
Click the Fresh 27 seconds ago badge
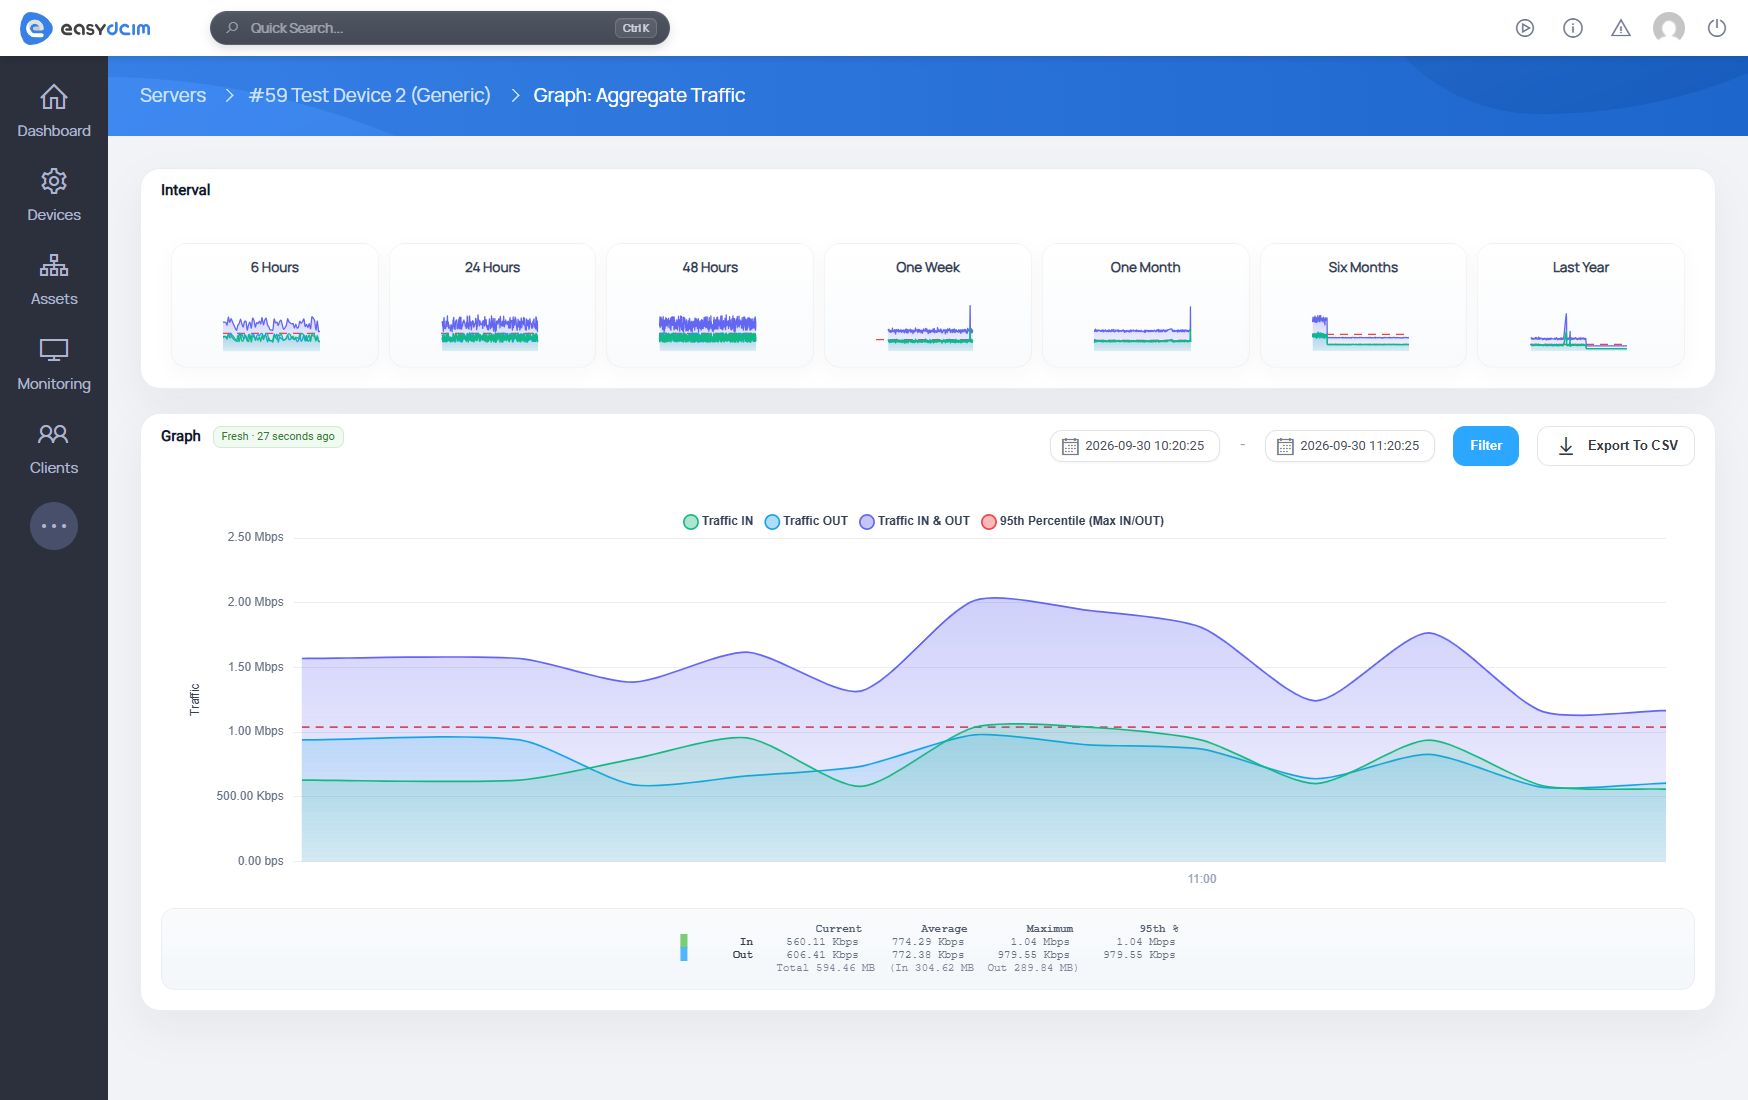tap(278, 437)
